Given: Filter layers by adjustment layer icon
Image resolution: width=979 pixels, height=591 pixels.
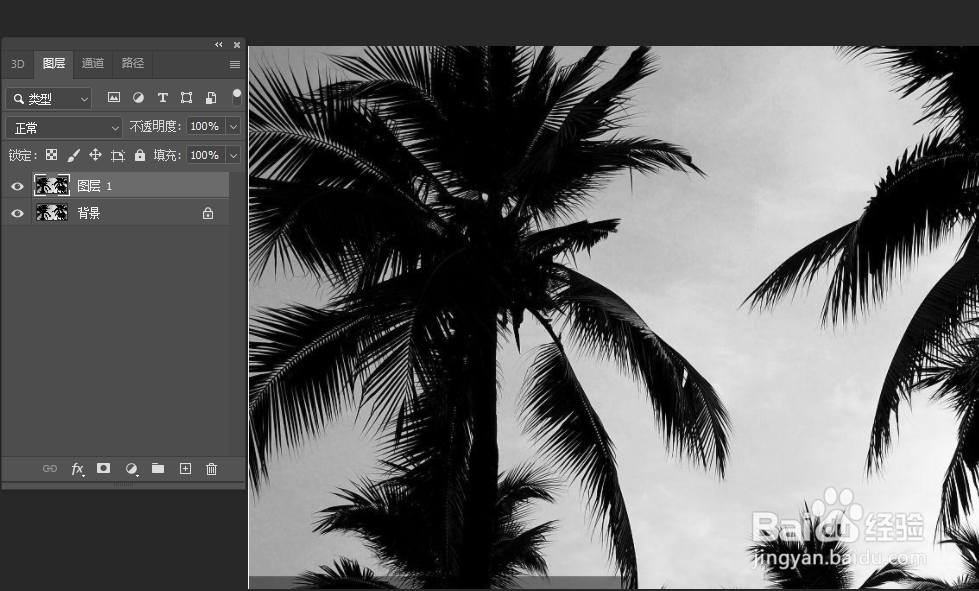Looking at the screenshot, I should 138,97.
